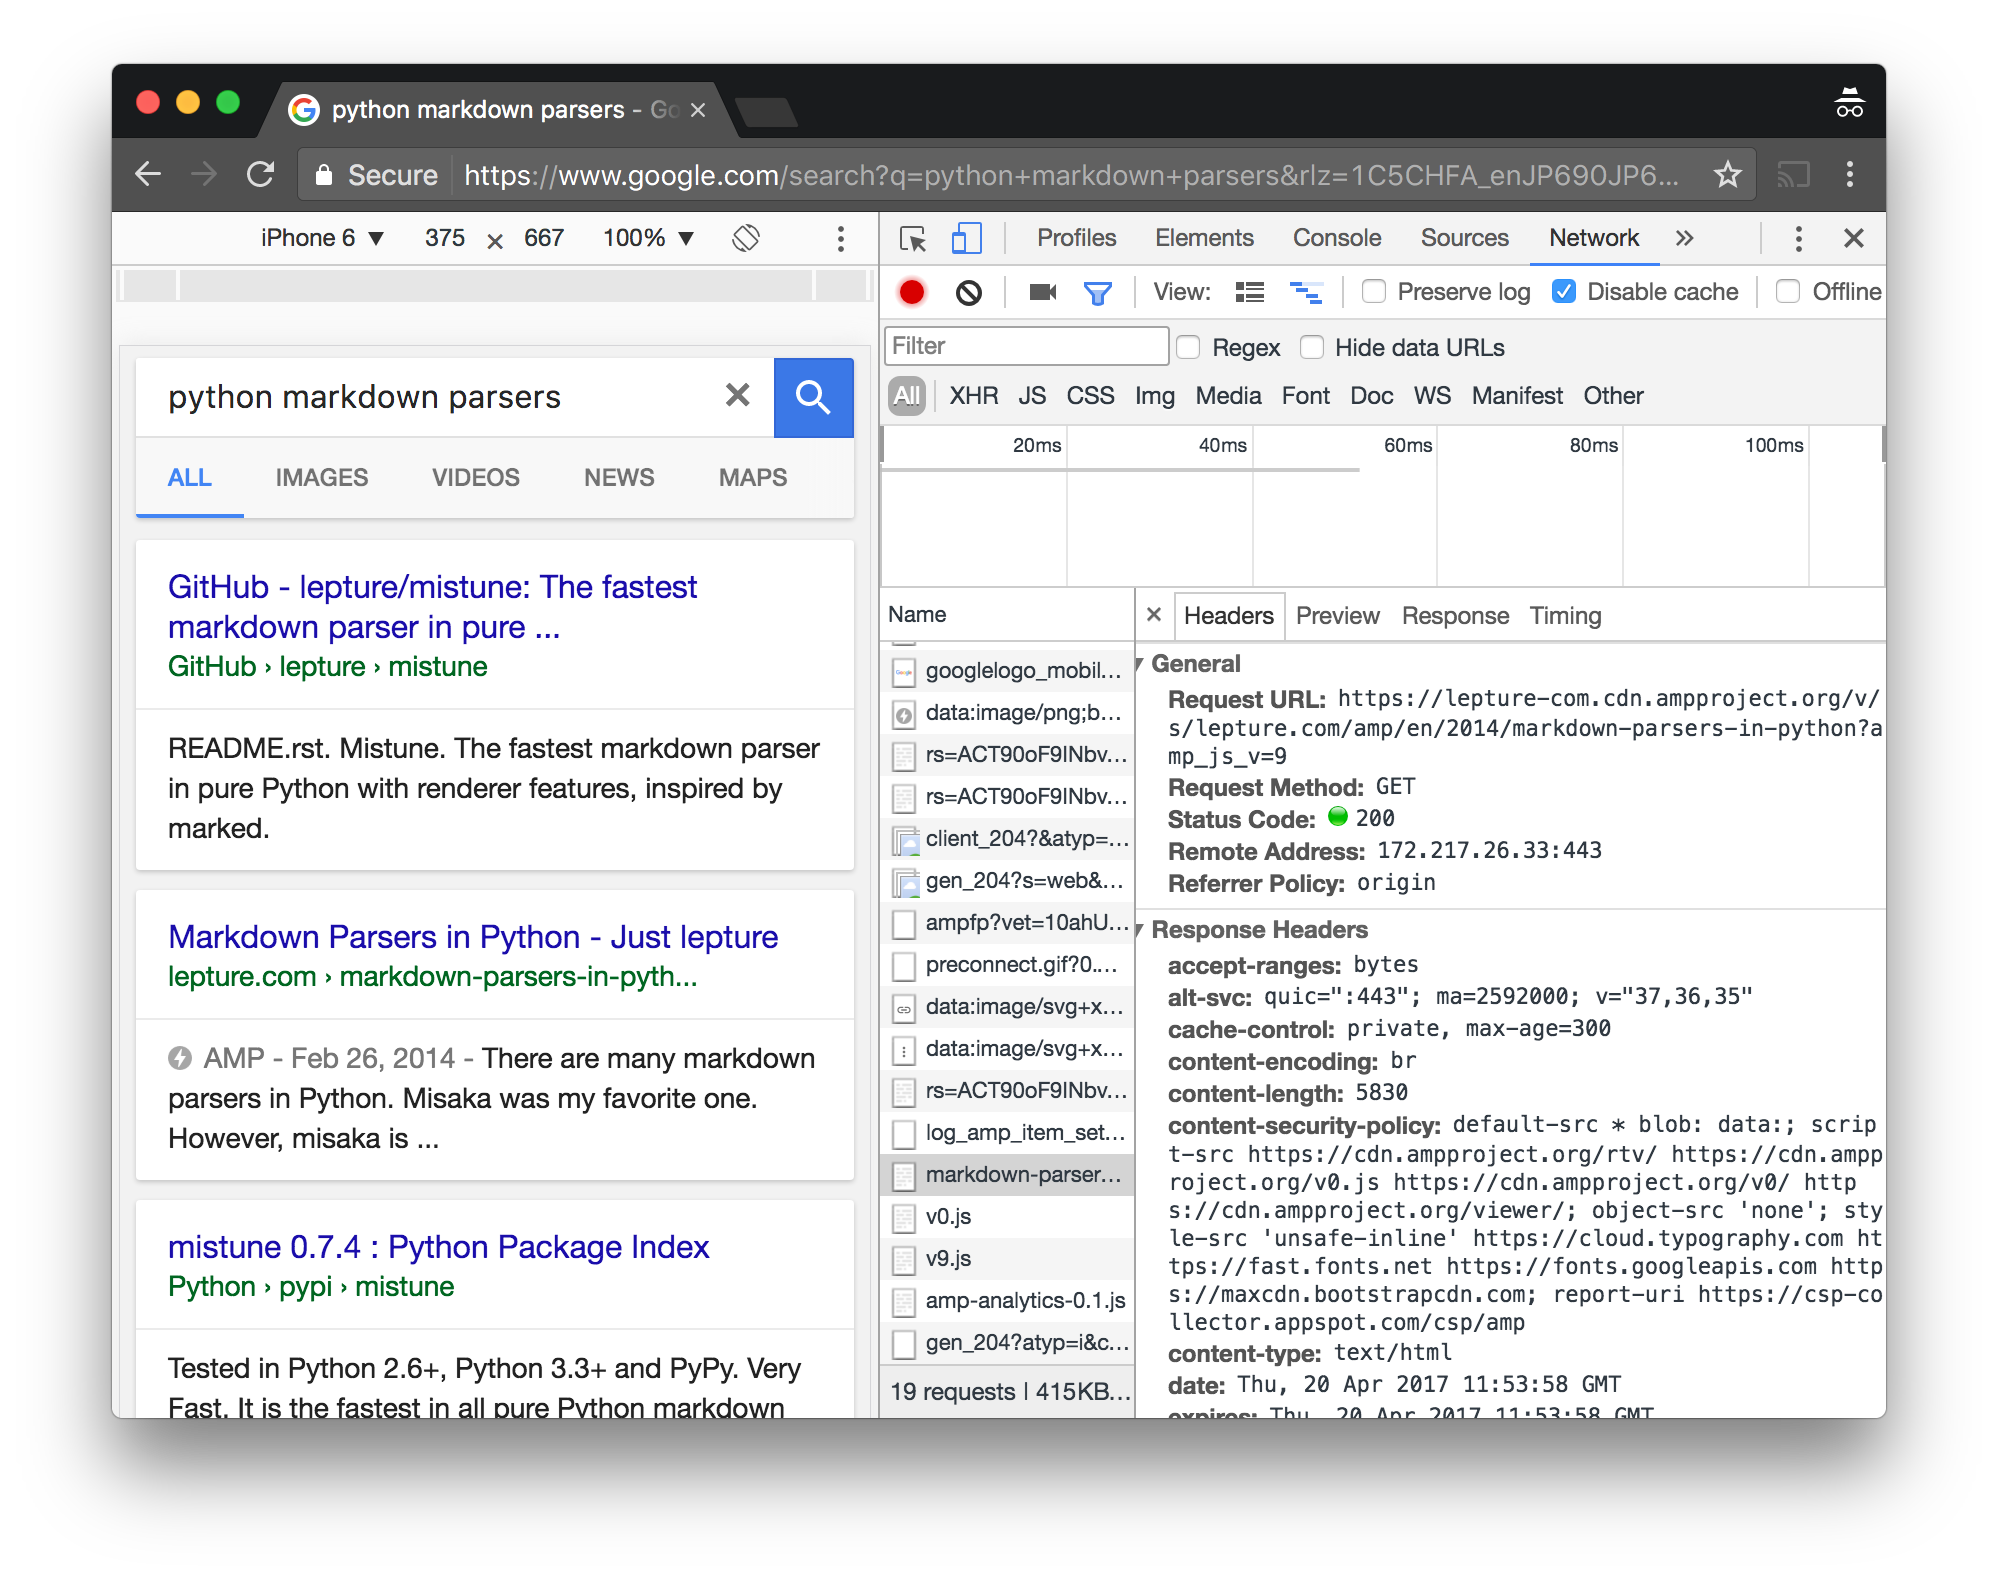The width and height of the screenshot is (1998, 1578).
Task: Click the browser forward arrow
Action: pyautogui.click(x=204, y=175)
